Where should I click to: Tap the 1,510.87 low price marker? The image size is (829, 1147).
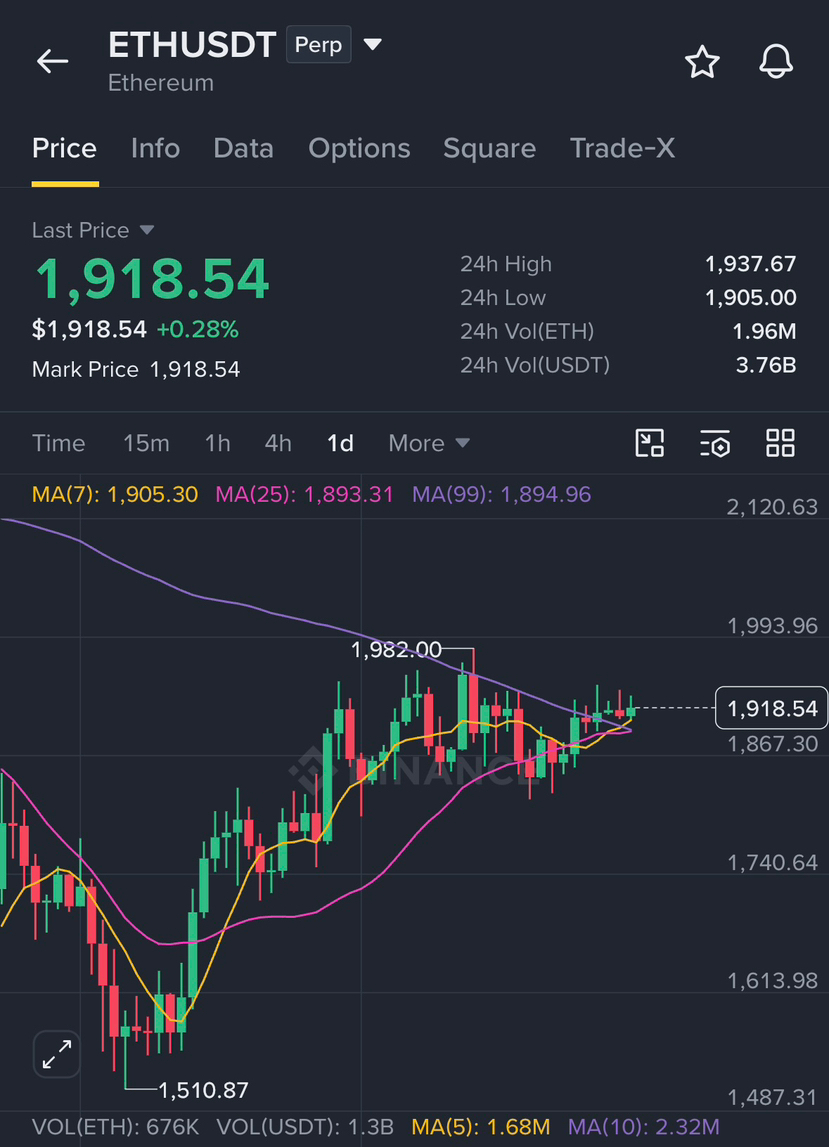pyautogui.click(x=203, y=1091)
